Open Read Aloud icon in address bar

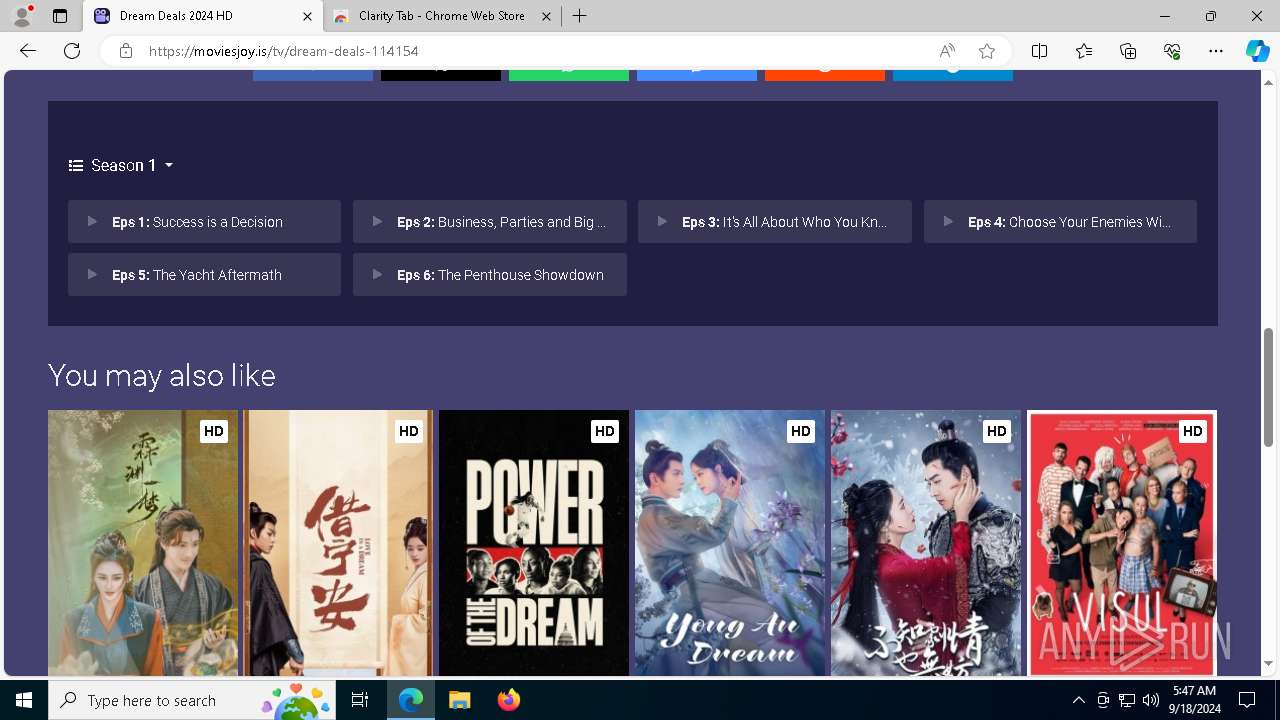point(947,51)
